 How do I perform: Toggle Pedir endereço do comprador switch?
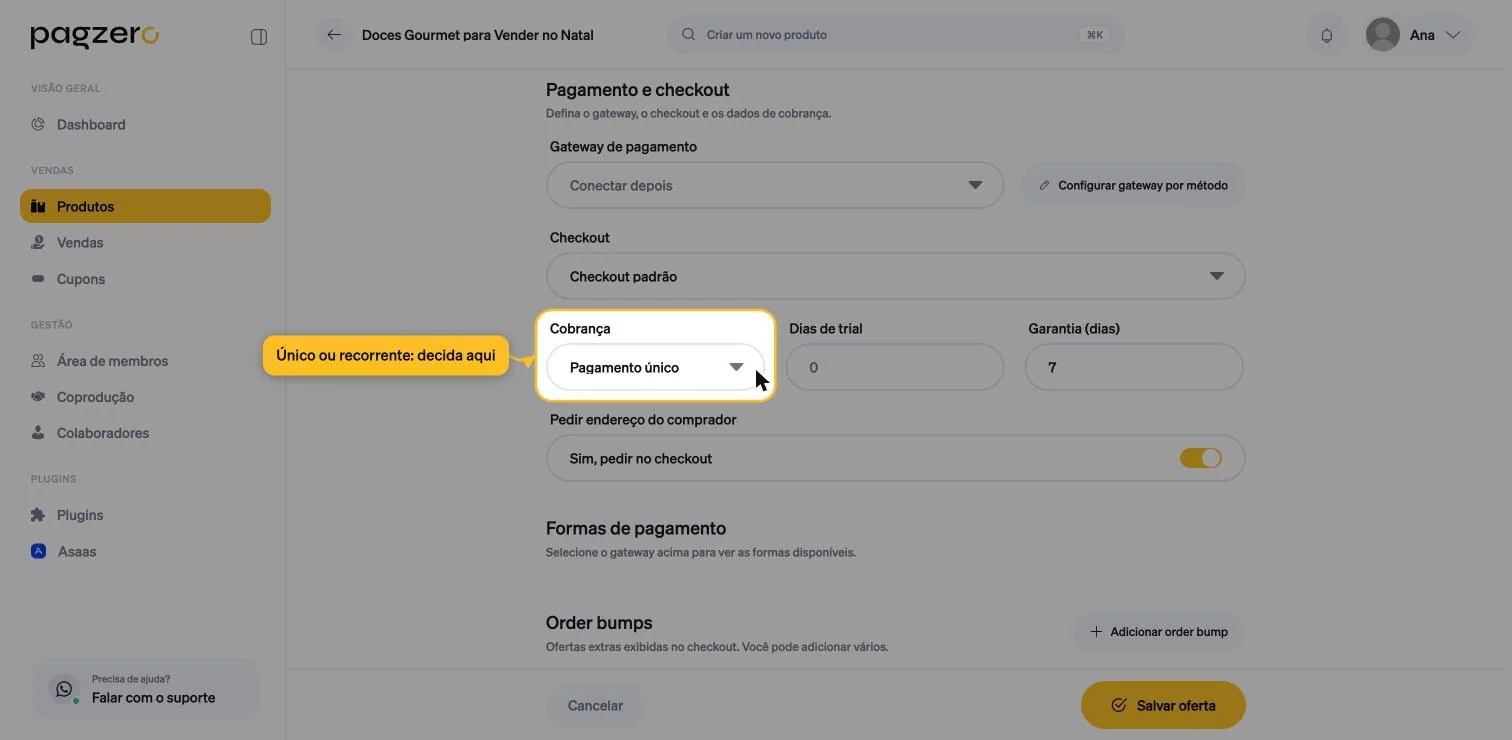point(1201,458)
